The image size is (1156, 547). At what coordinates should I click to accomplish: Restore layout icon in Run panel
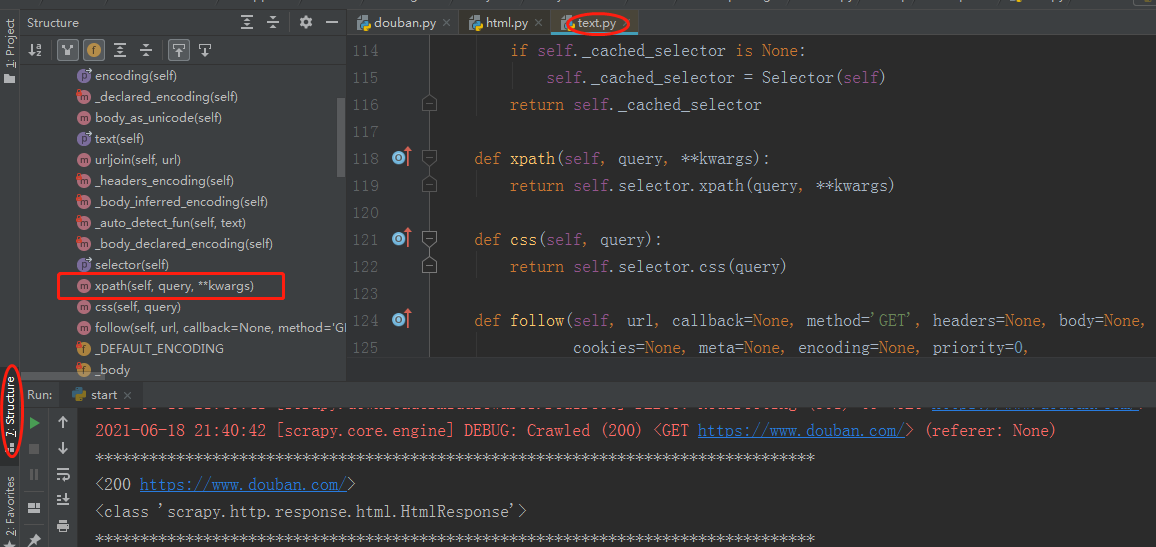point(34,508)
